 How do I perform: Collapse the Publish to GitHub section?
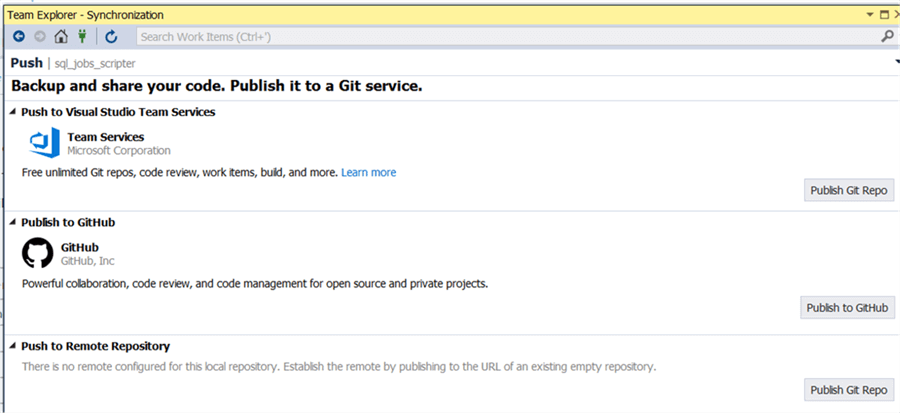[13, 222]
